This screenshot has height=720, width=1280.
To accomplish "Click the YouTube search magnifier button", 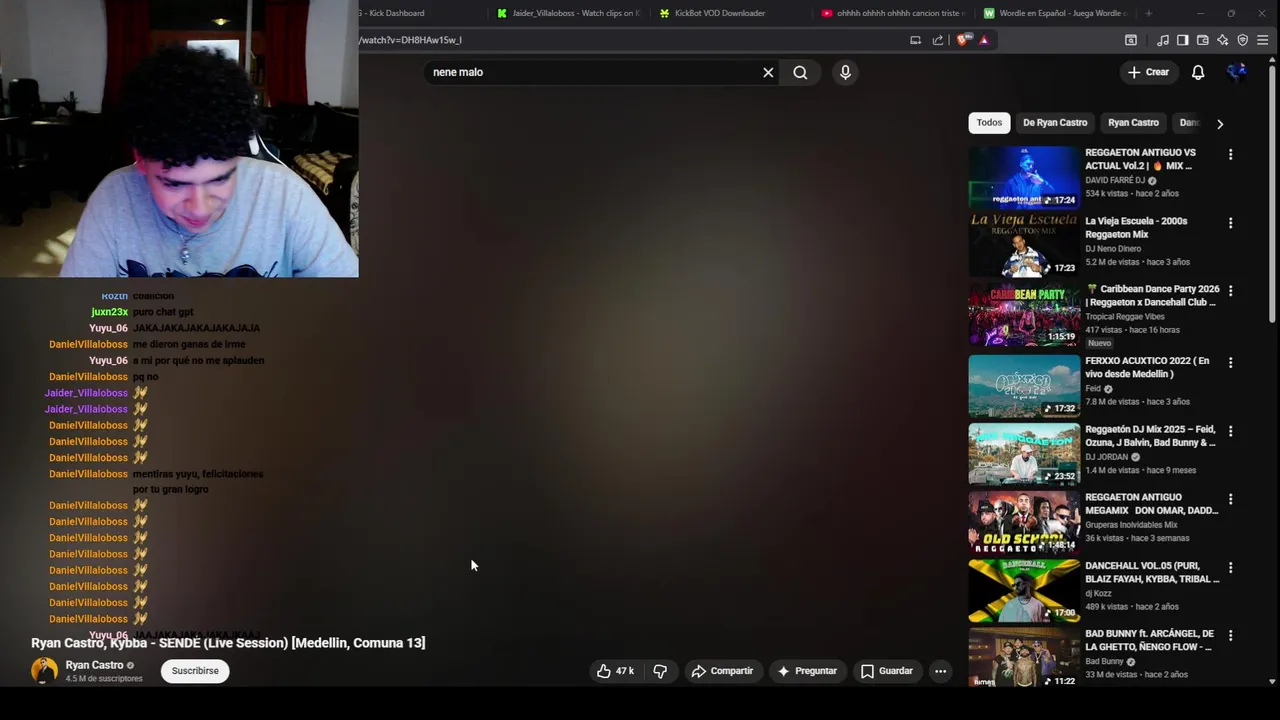I will [800, 72].
